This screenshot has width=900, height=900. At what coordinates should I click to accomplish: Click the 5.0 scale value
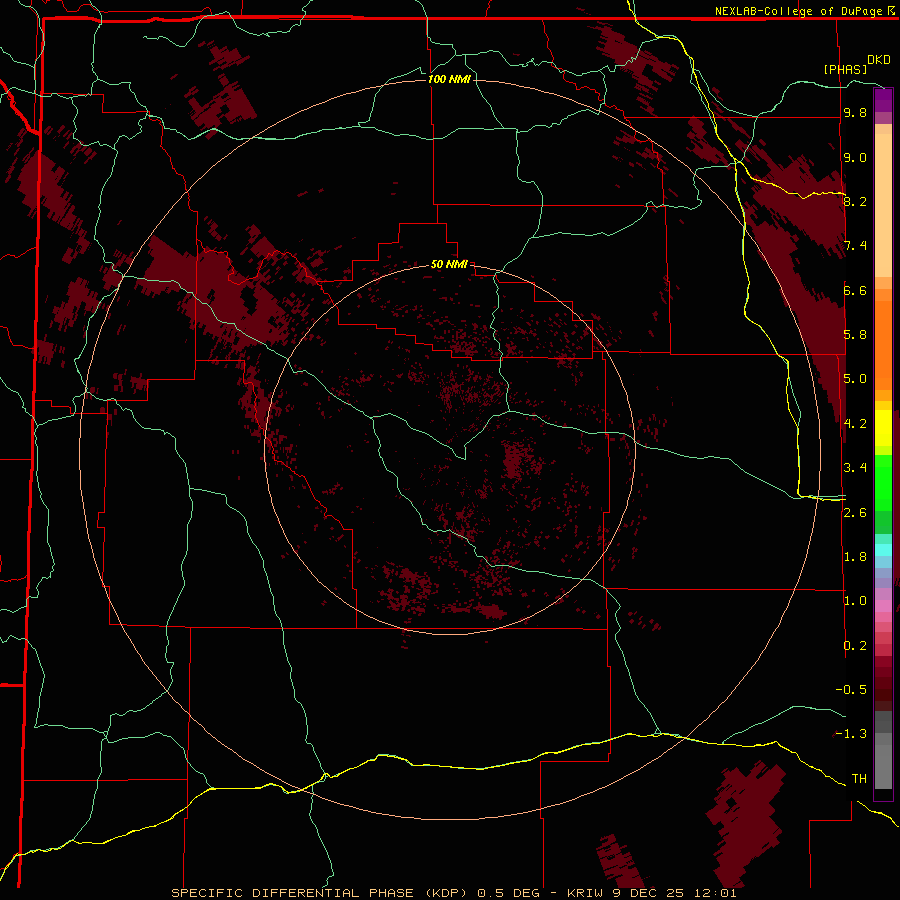click(855, 379)
